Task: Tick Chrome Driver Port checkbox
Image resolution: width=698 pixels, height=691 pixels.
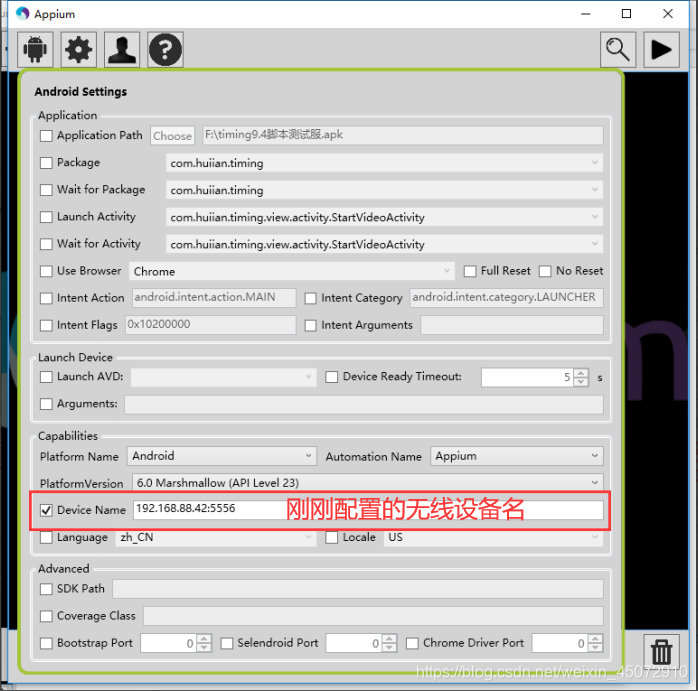Action: pyautogui.click(x=413, y=644)
